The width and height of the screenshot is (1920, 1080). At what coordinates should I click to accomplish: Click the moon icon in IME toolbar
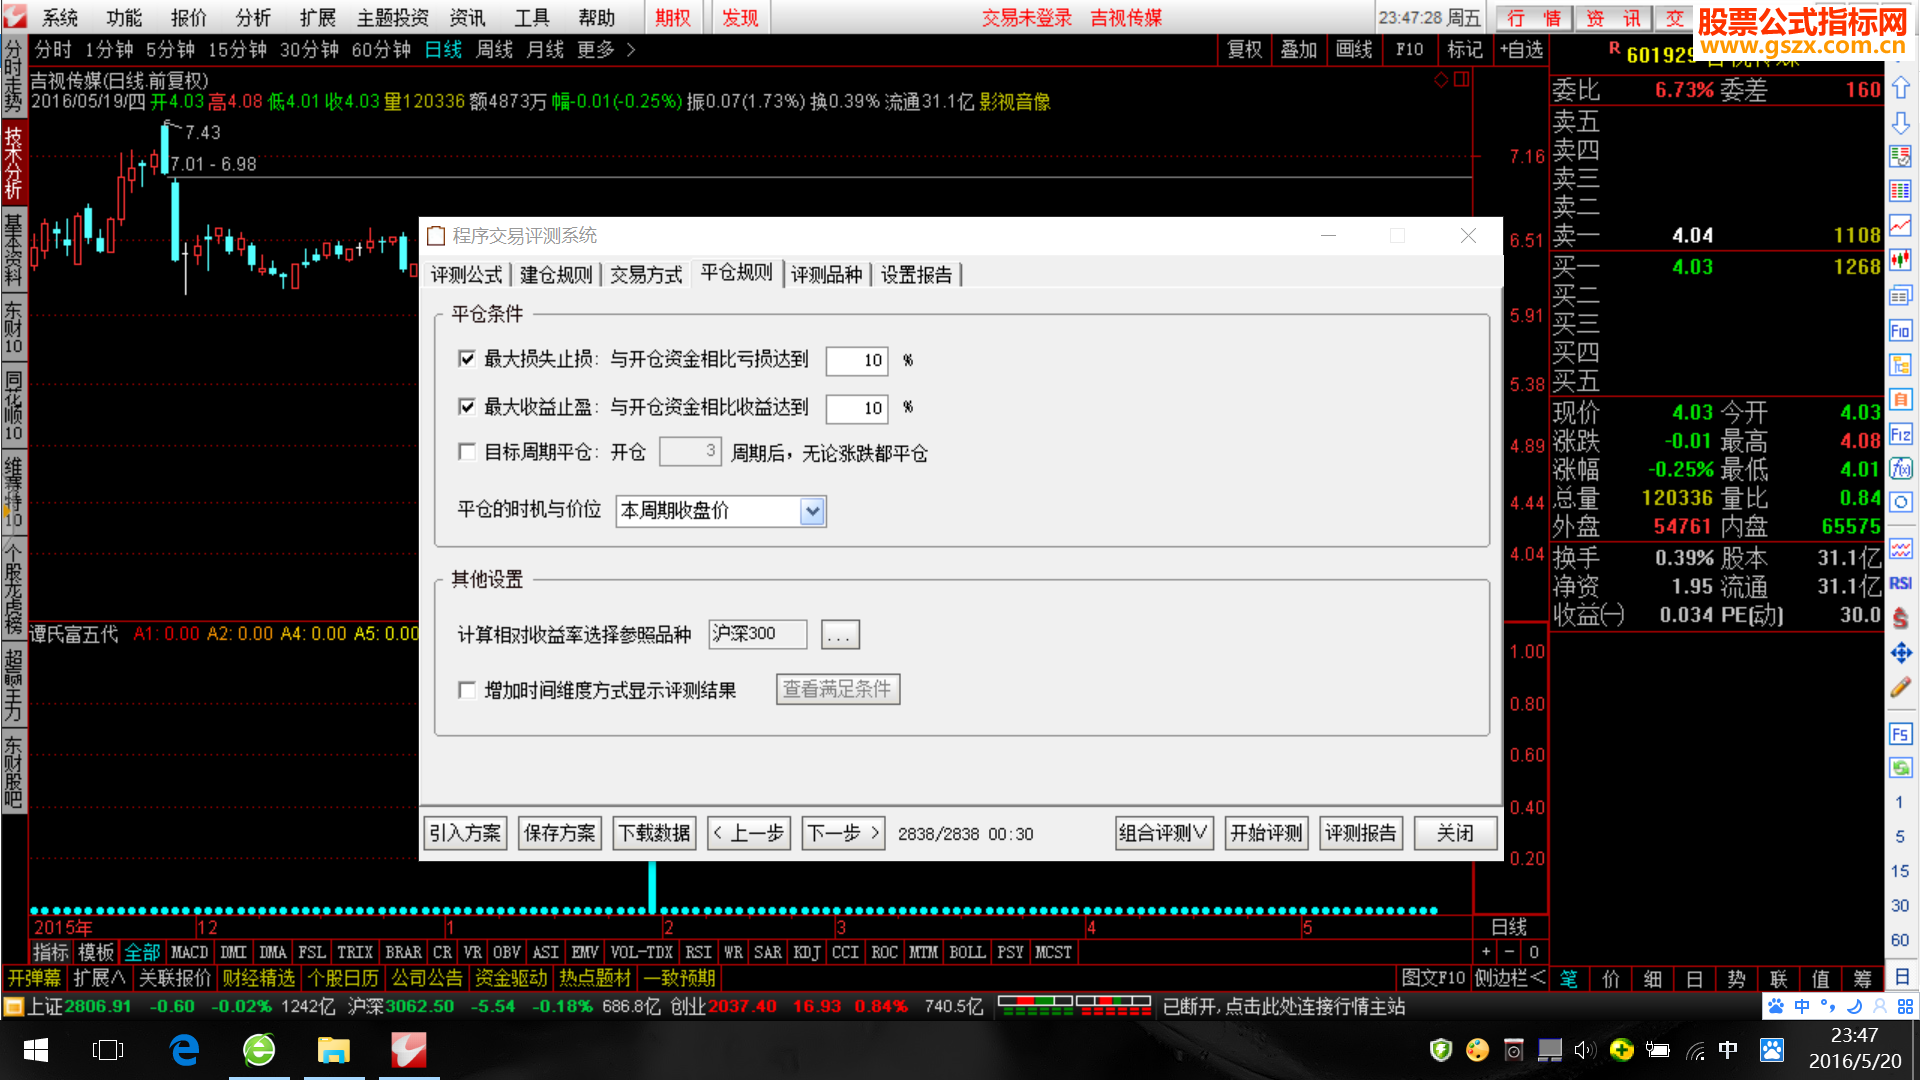(1853, 1006)
